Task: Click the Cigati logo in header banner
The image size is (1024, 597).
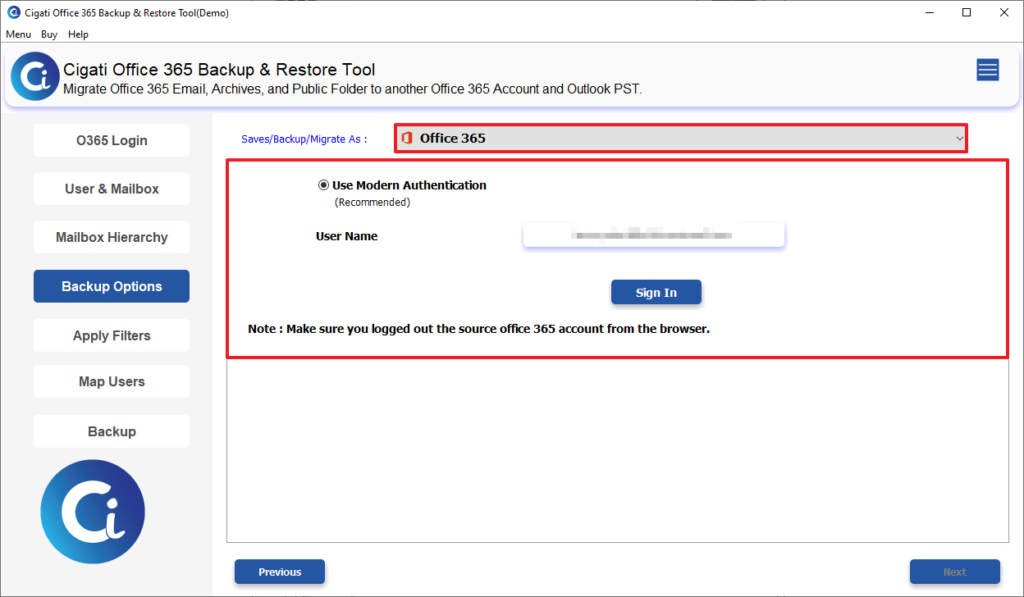Action: point(35,76)
